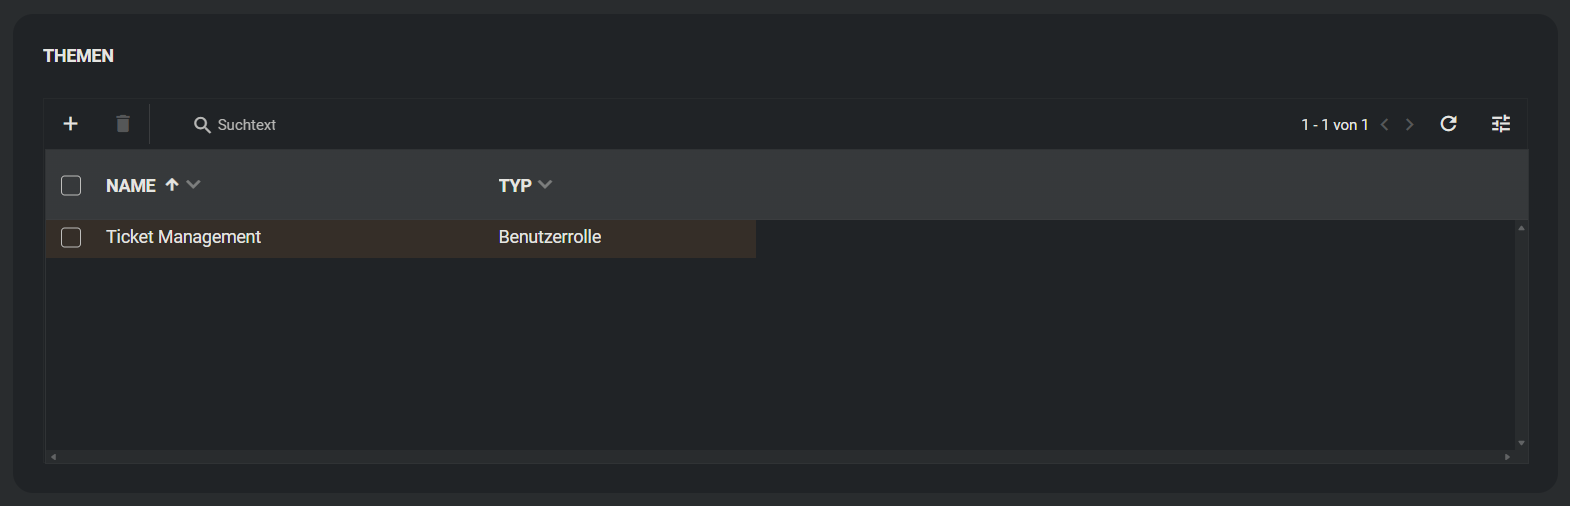Click the trash delete icon
This screenshot has width=1570, height=506.
tap(123, 124)
